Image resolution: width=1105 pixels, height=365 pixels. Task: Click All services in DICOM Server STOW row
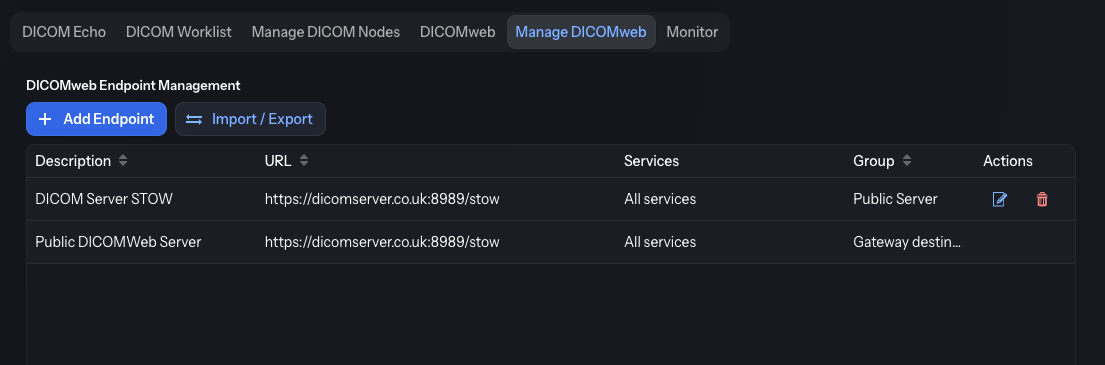(660, 199)
